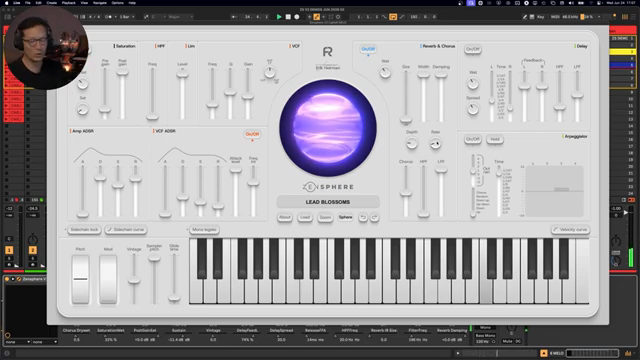Select track 2 activator button in mixer

33,250
